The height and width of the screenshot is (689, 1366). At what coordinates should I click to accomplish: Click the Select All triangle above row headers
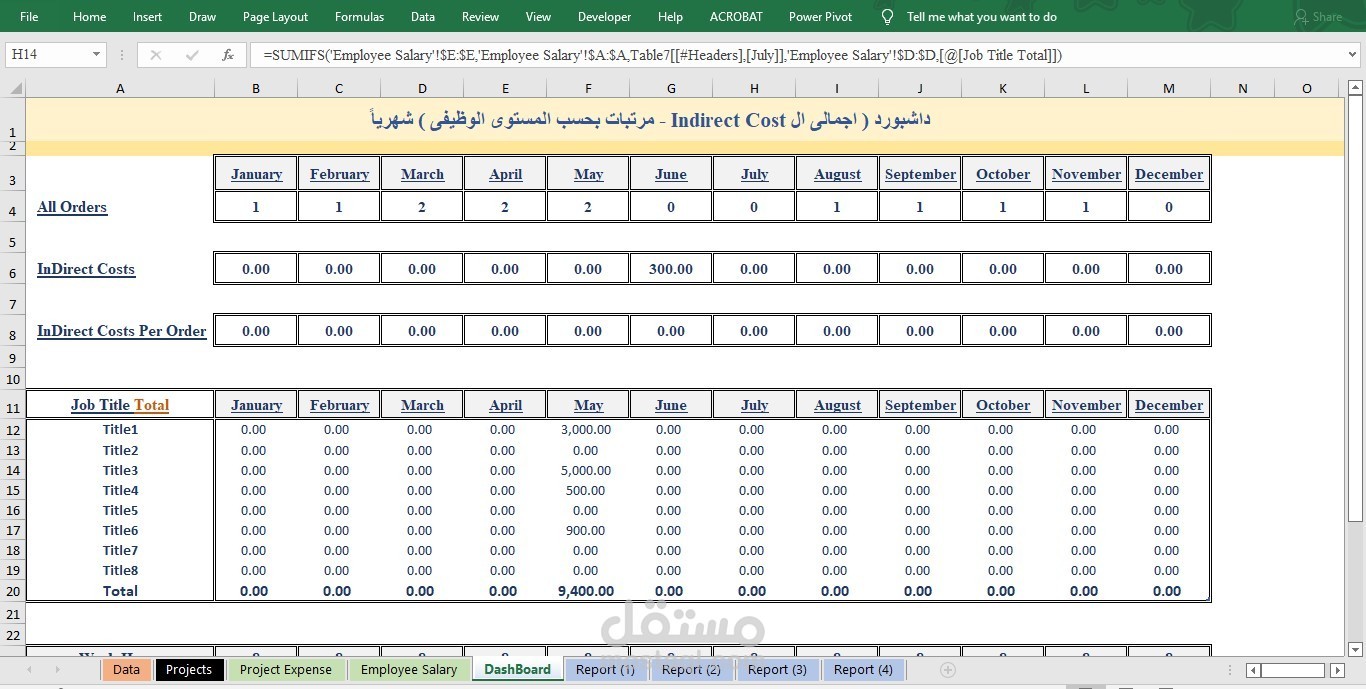tap(14, 88)
